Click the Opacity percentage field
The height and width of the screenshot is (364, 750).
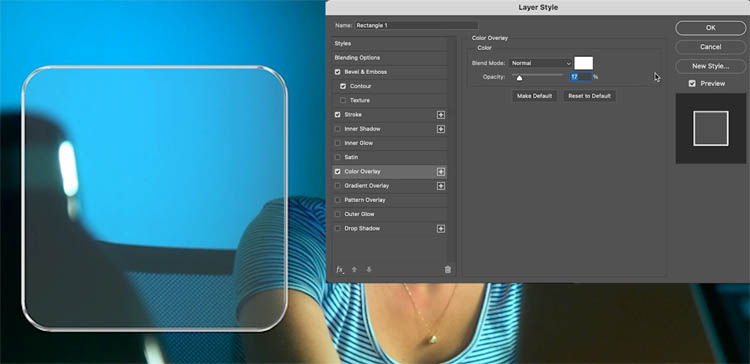[581, 77]
